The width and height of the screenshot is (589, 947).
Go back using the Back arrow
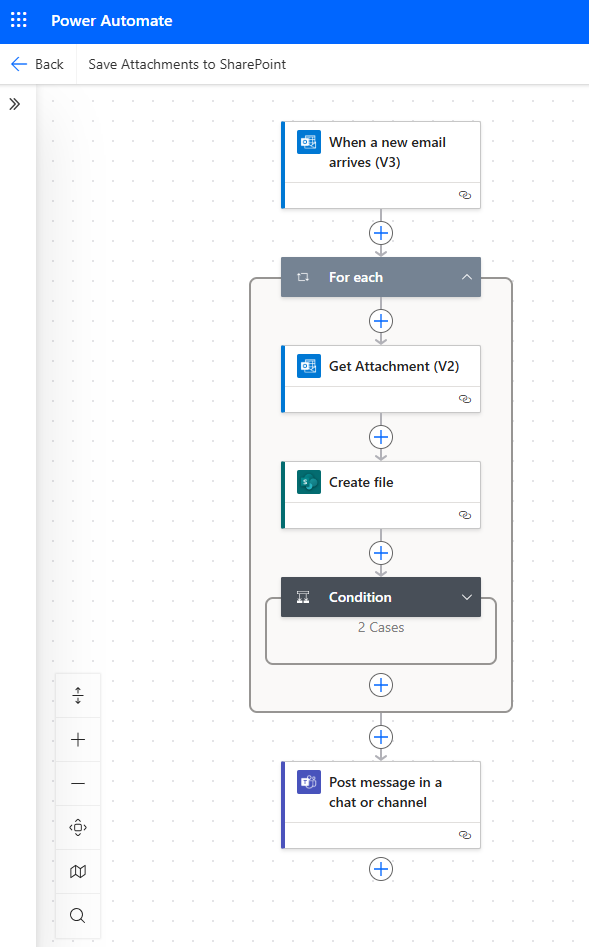(x=37, y=64)
